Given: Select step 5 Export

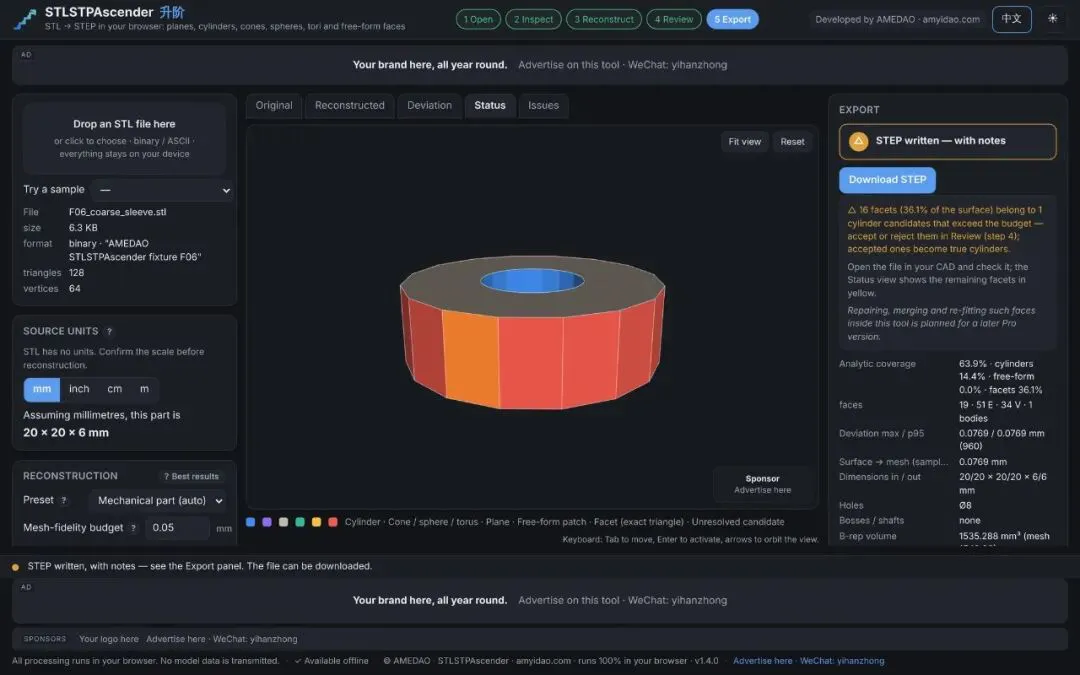Looking at the screenshot, I should click(x=732, y=19).
